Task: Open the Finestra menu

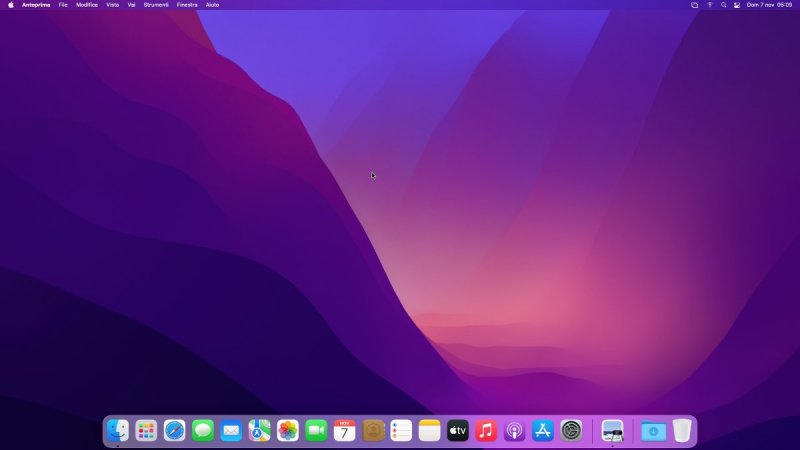Action: pos(187,5)
